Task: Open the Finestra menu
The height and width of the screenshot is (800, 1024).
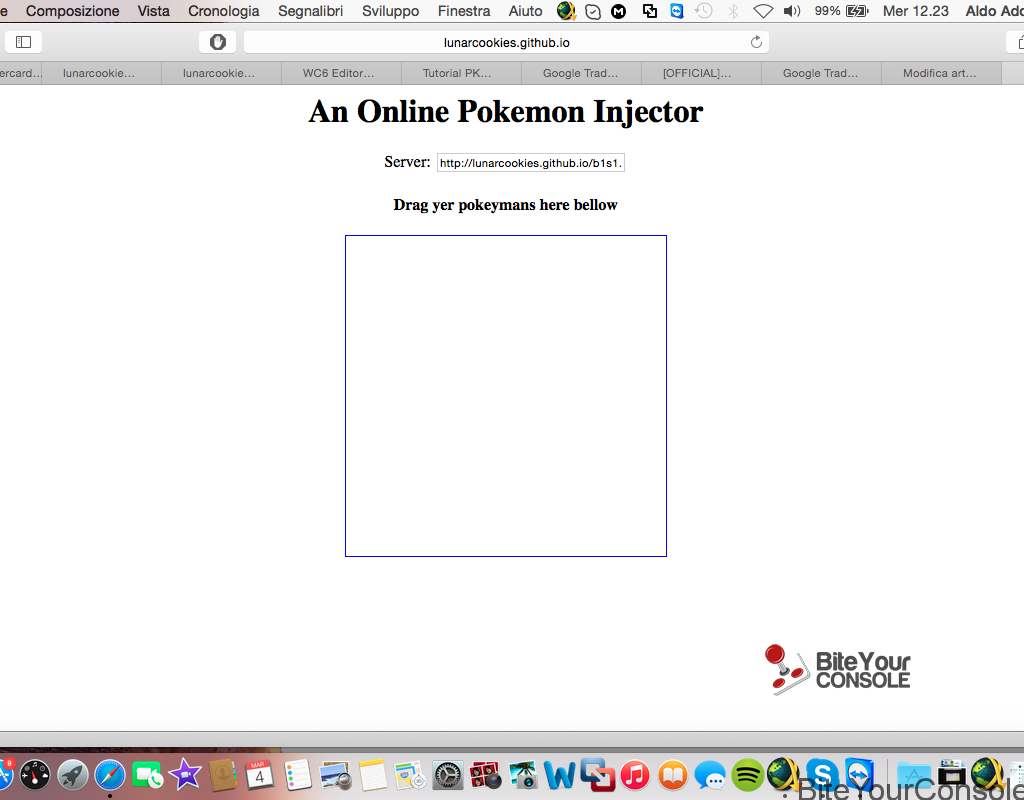Action: pos(464,11)
